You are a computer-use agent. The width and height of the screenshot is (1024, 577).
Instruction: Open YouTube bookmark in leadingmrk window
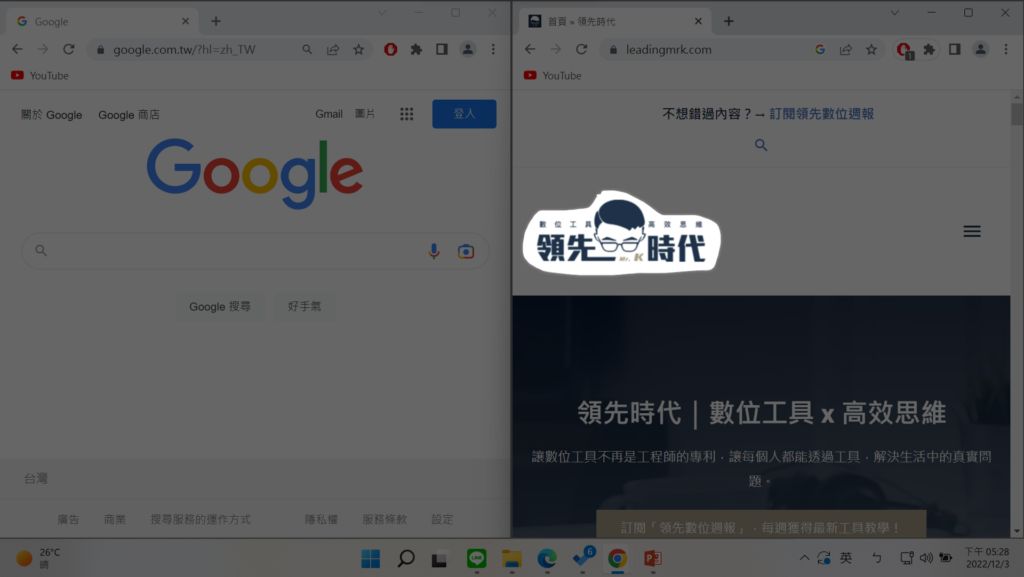tap(552, 76)
